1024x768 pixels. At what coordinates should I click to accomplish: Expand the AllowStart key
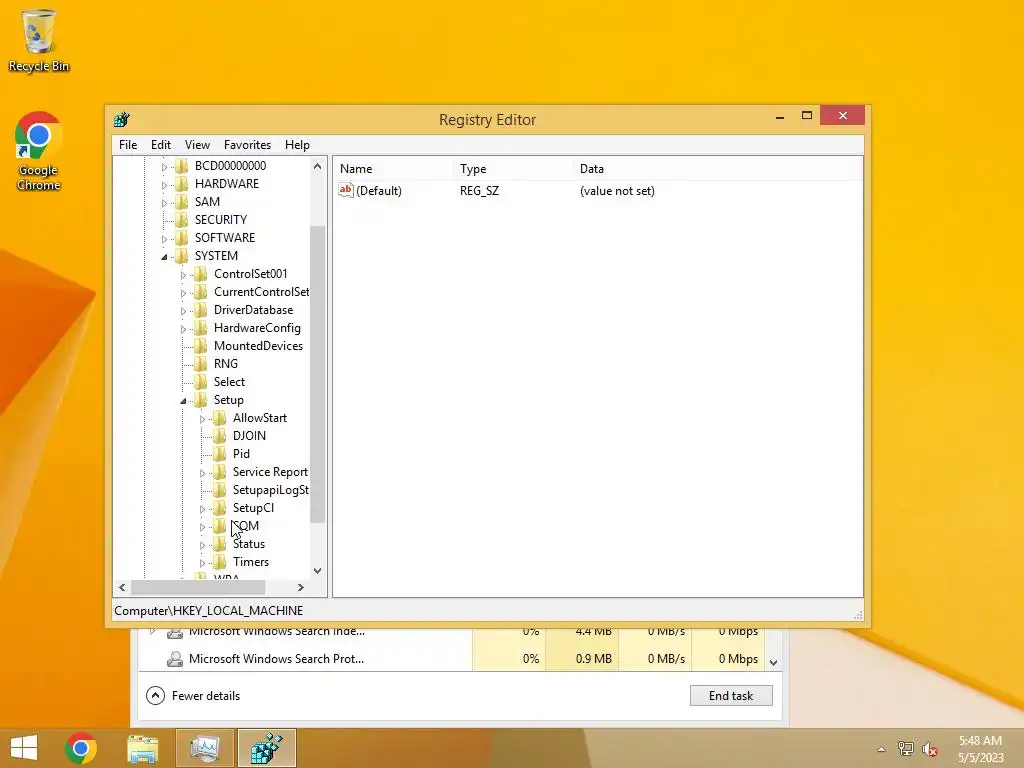pyautogui.click(x=202, y=419)
